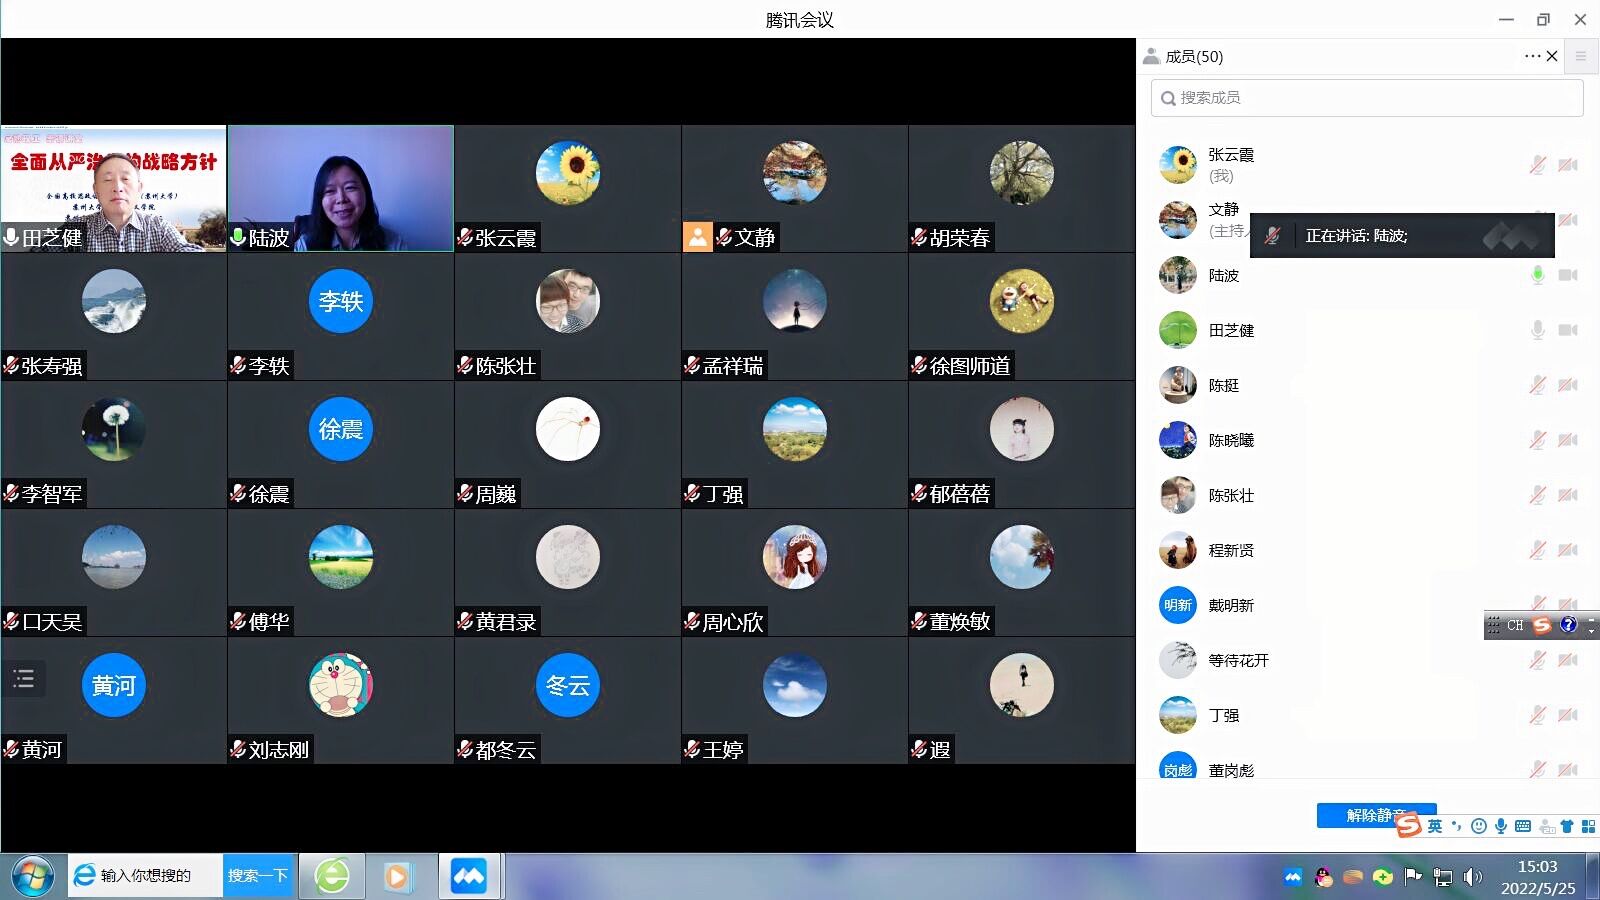The image size is (1600, 900).
Task: Click the 搜索一下 button on taskbar
Action: [x=258, y=876]
